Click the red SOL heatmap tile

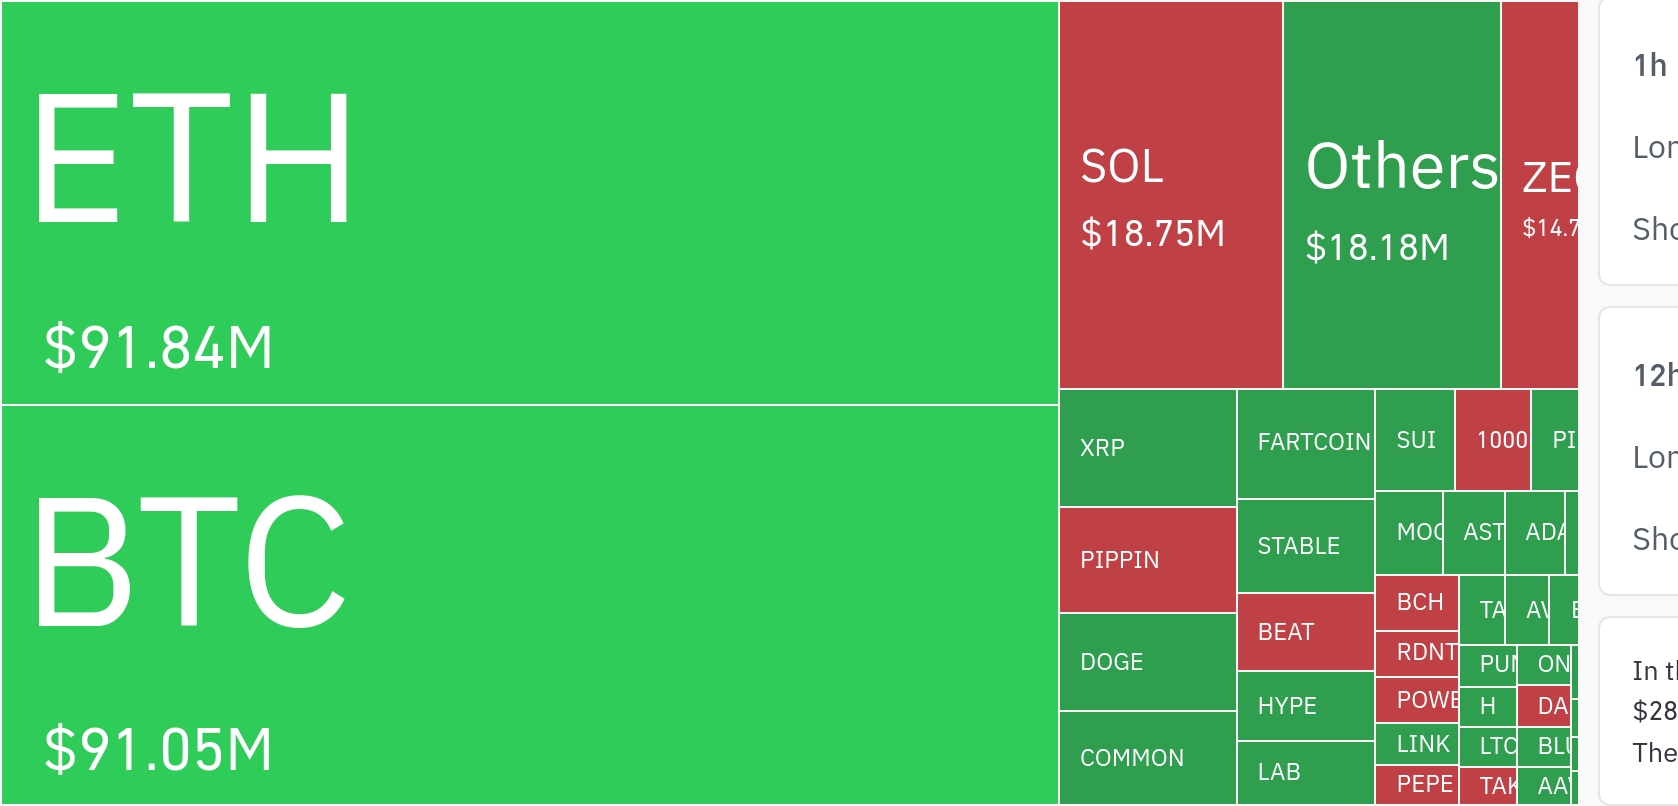coord(1170,195)
